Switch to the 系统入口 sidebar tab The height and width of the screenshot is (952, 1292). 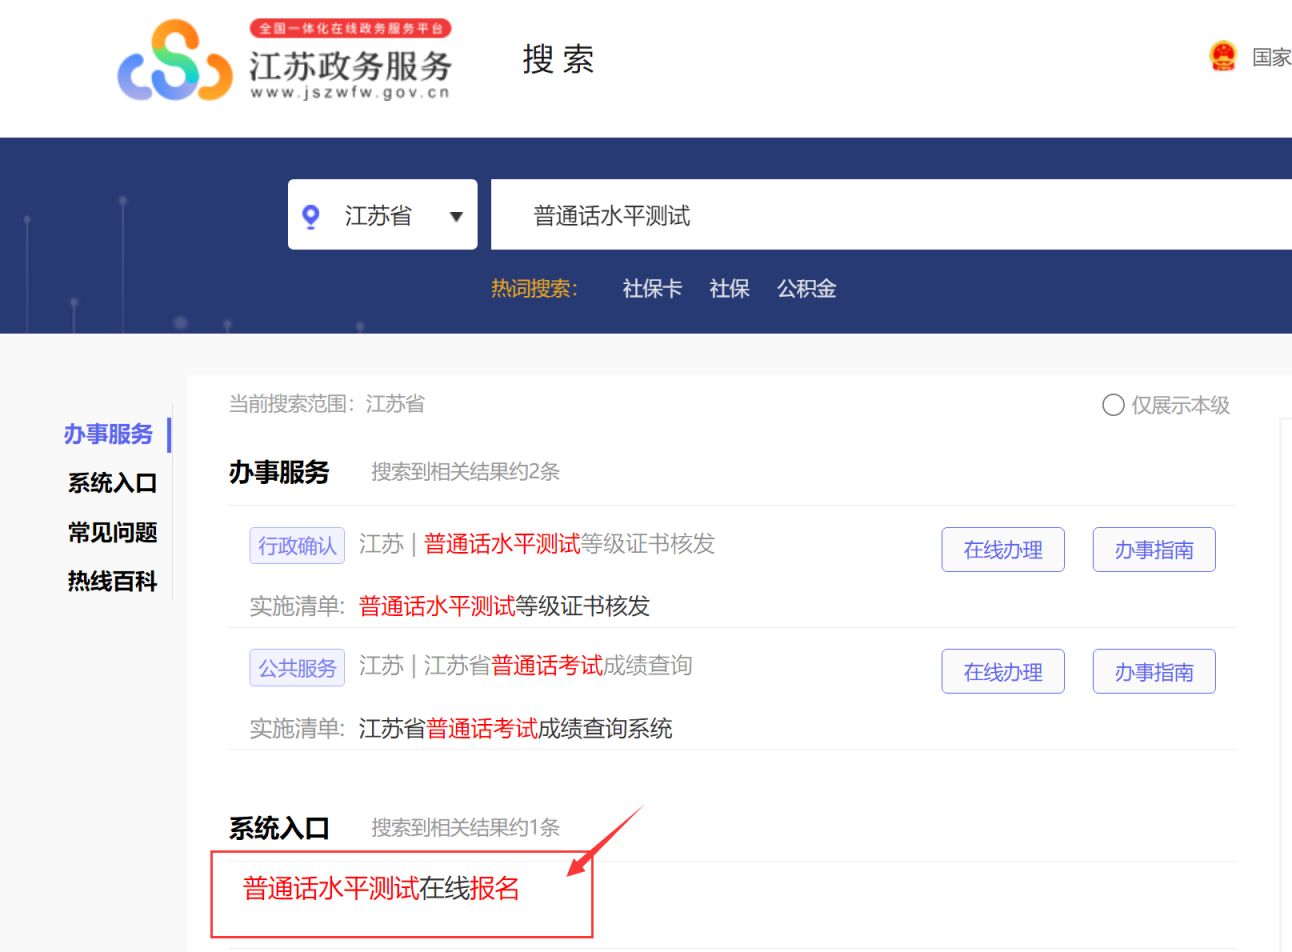(x=112, y=483)
